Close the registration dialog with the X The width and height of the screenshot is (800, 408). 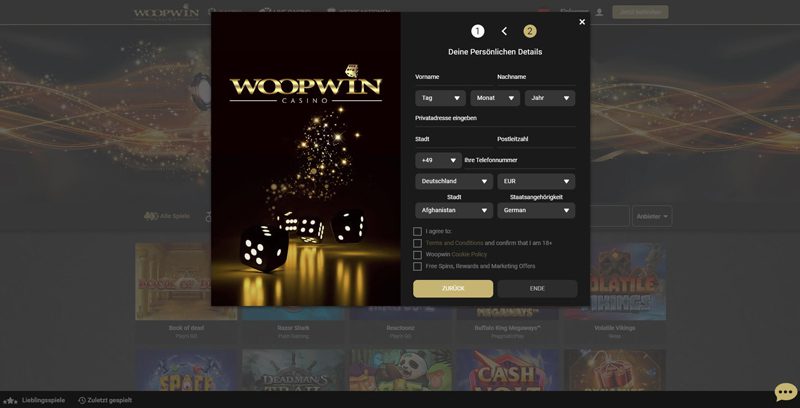582,22
